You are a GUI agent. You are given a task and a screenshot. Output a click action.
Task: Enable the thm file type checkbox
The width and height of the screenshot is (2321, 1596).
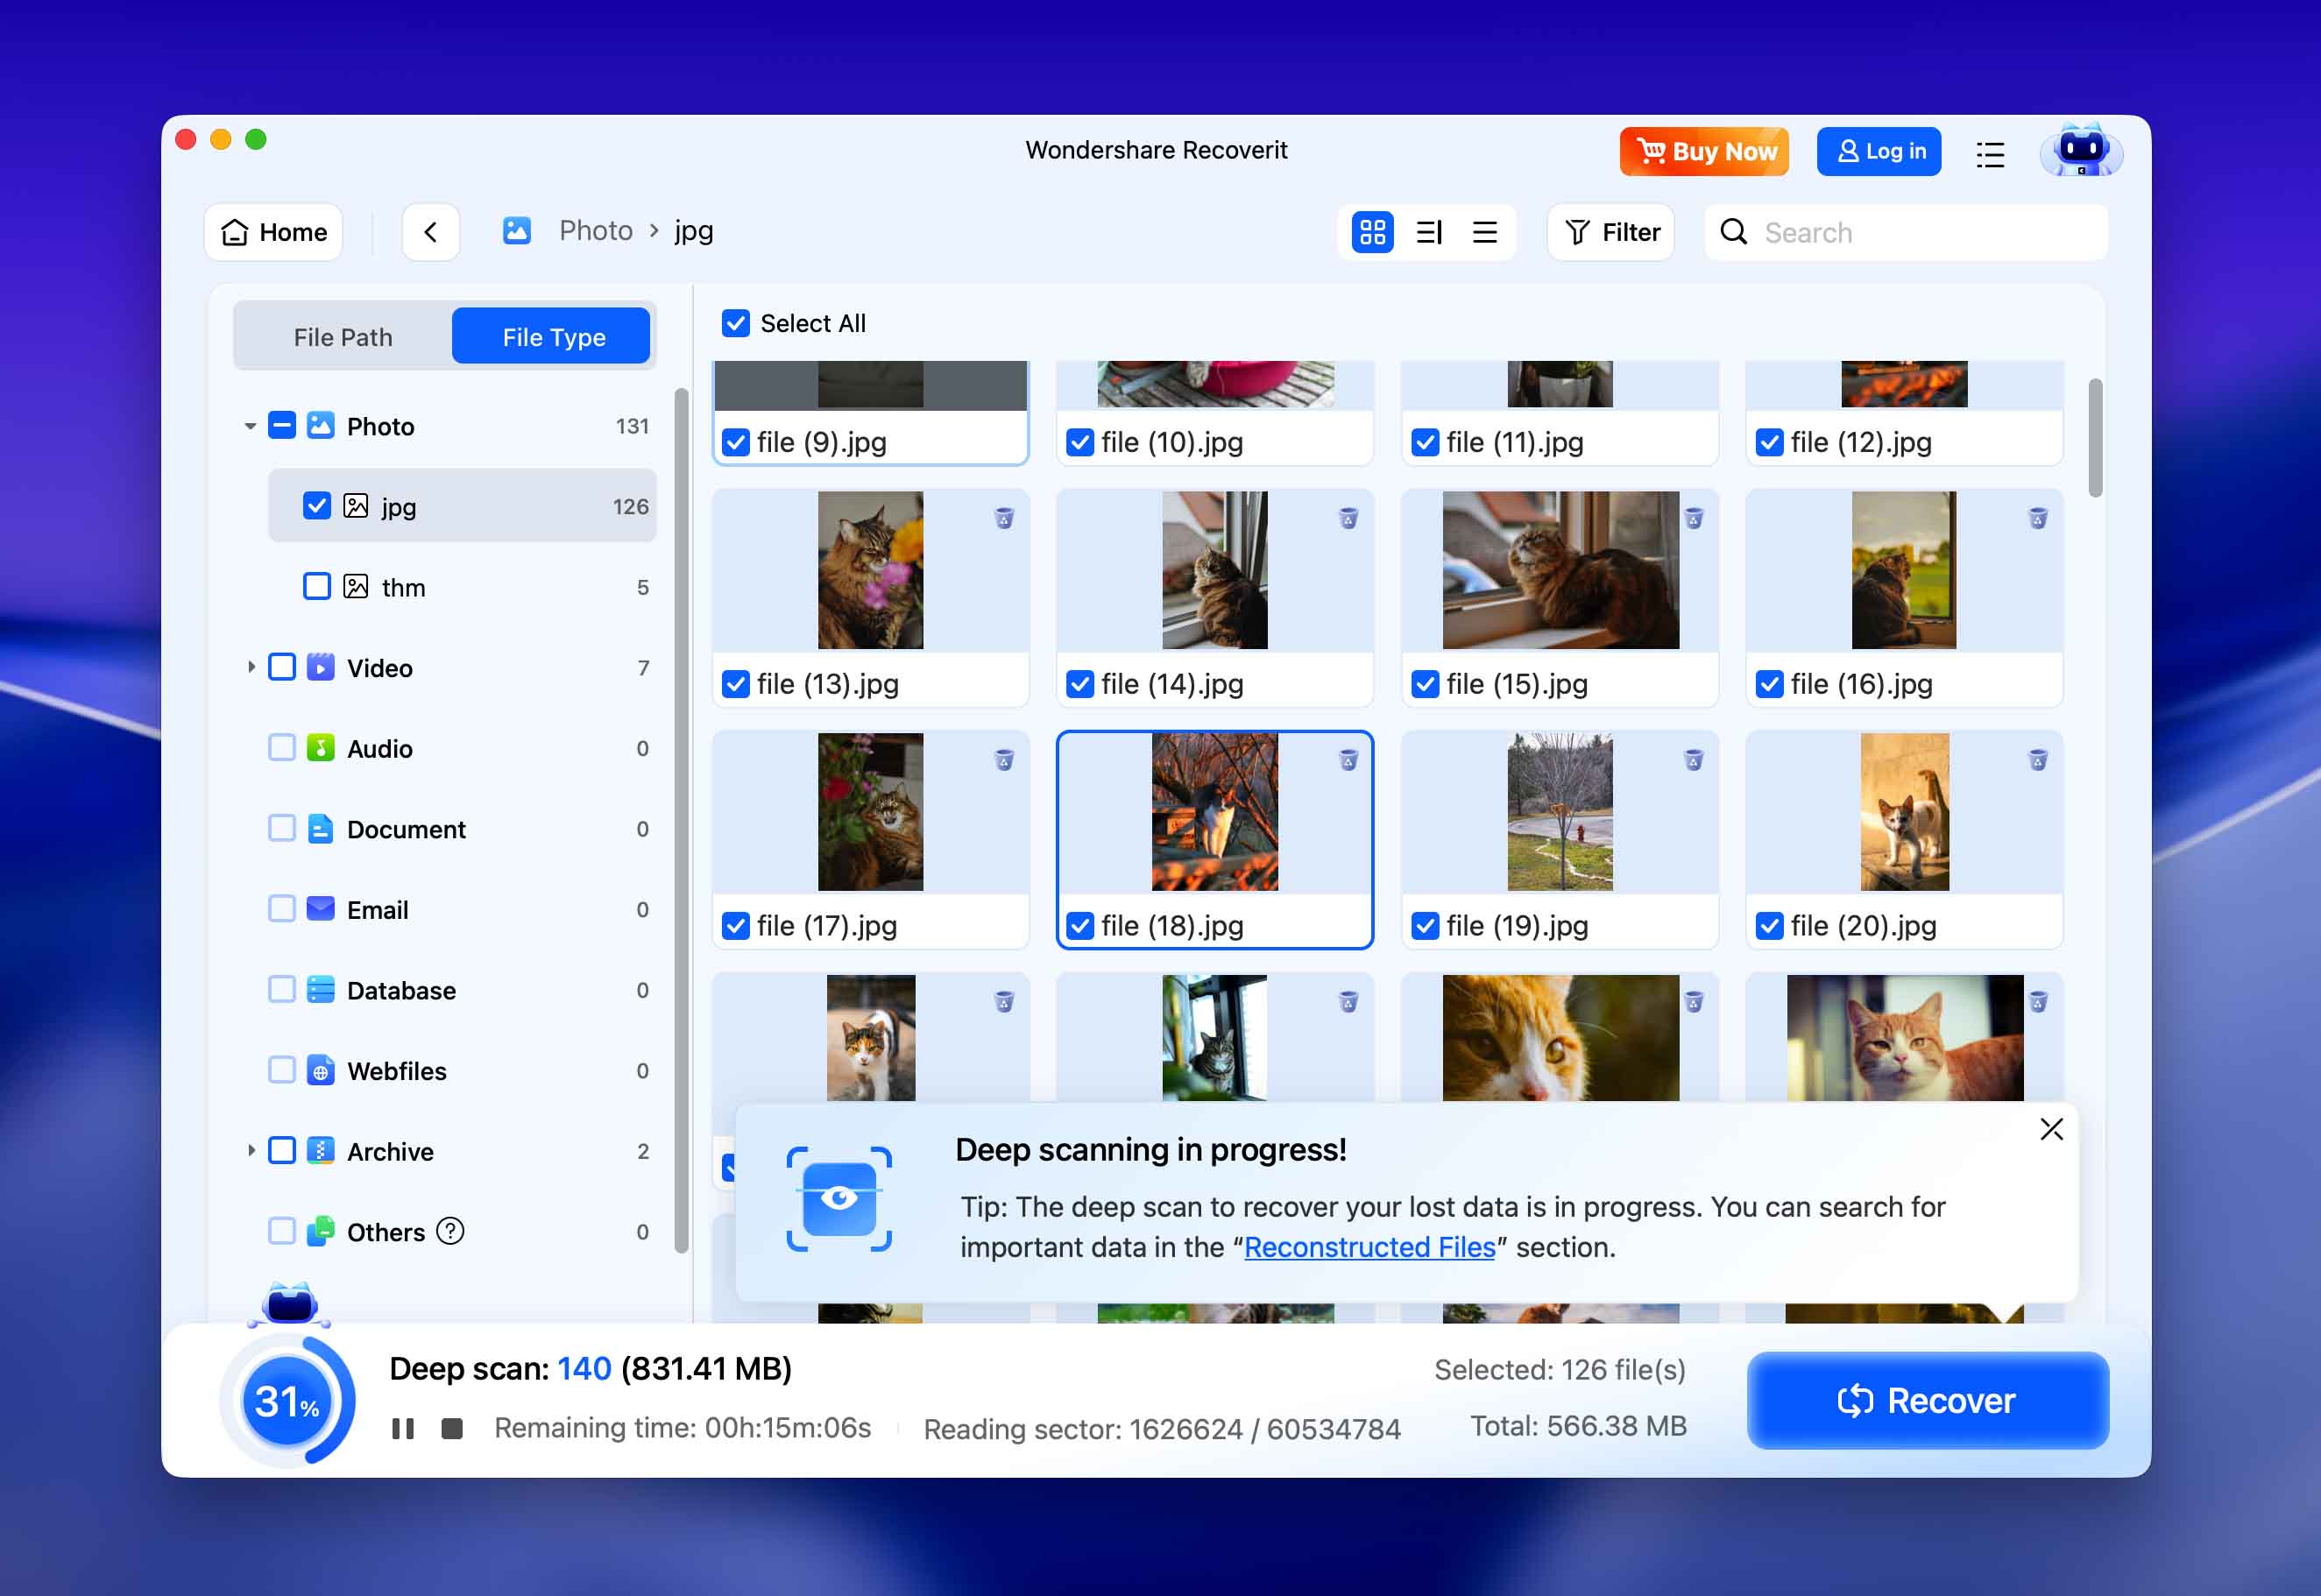click(x=316, y=586)
